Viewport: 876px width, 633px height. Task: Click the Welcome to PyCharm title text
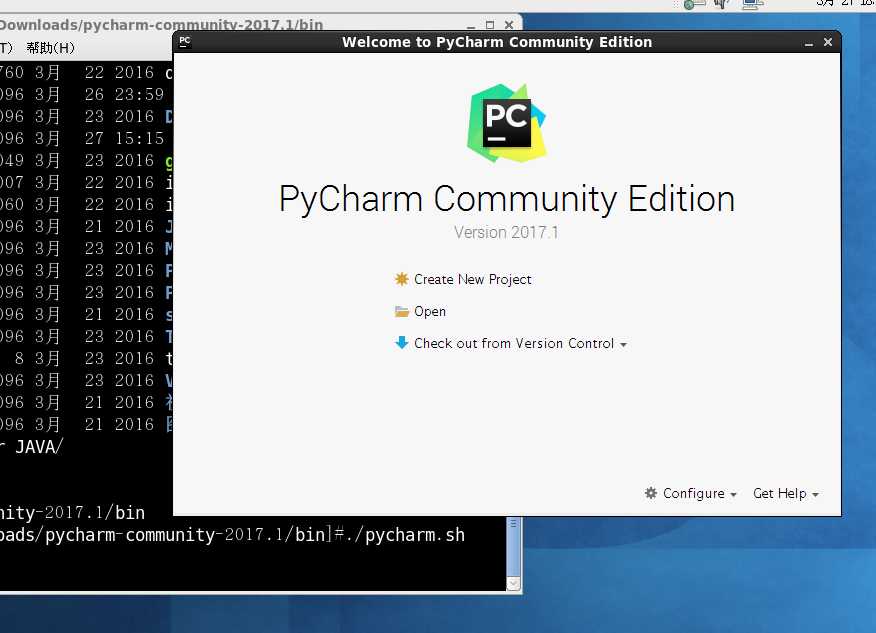click(497, 42)
